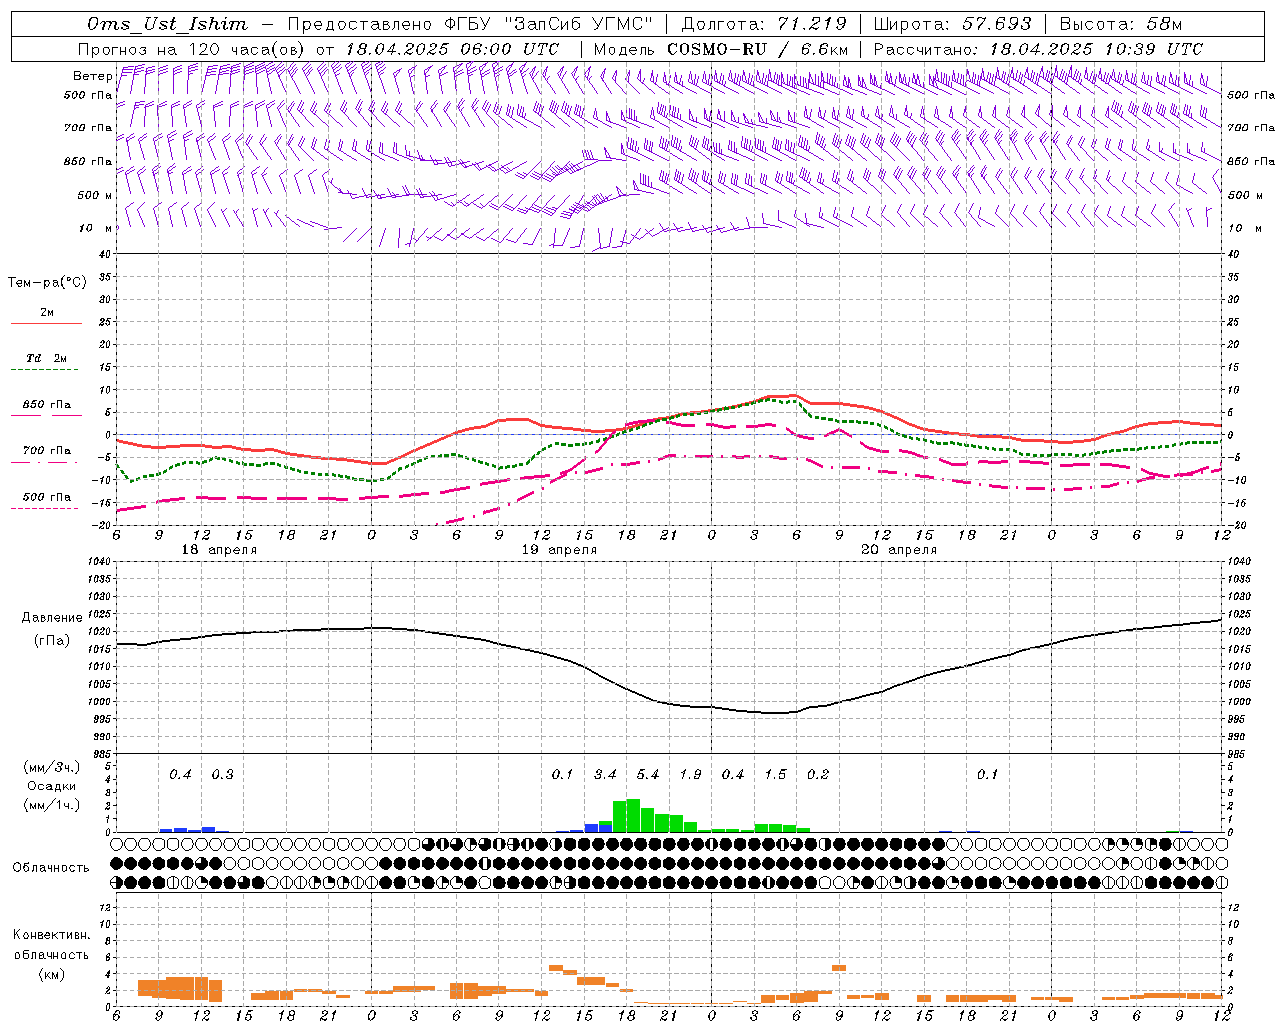Click the date label 19 апреля
The height and width of the screenshot is (1024, 1280).
tap(559, 550)
